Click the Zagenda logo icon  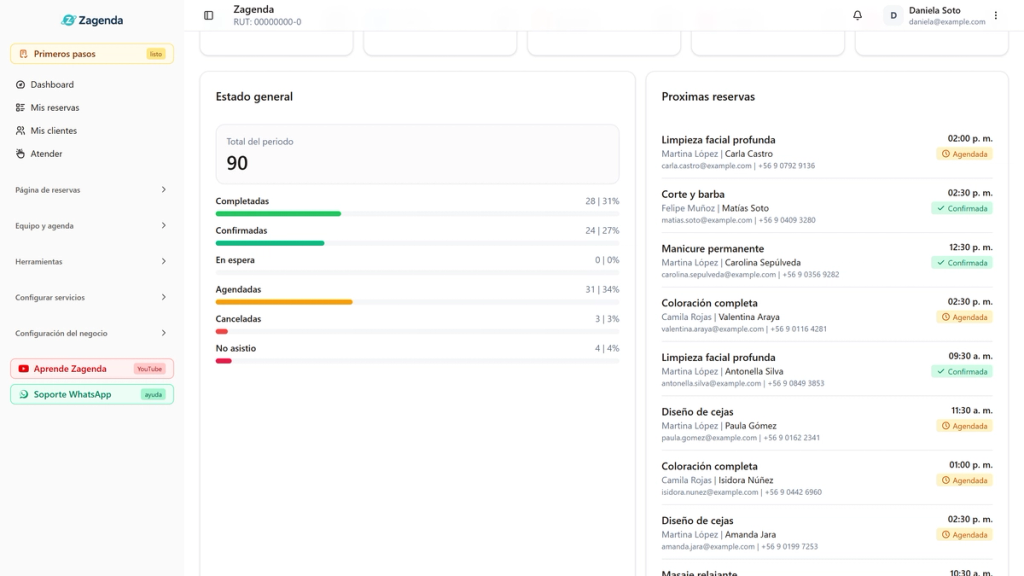click(68, 20)
